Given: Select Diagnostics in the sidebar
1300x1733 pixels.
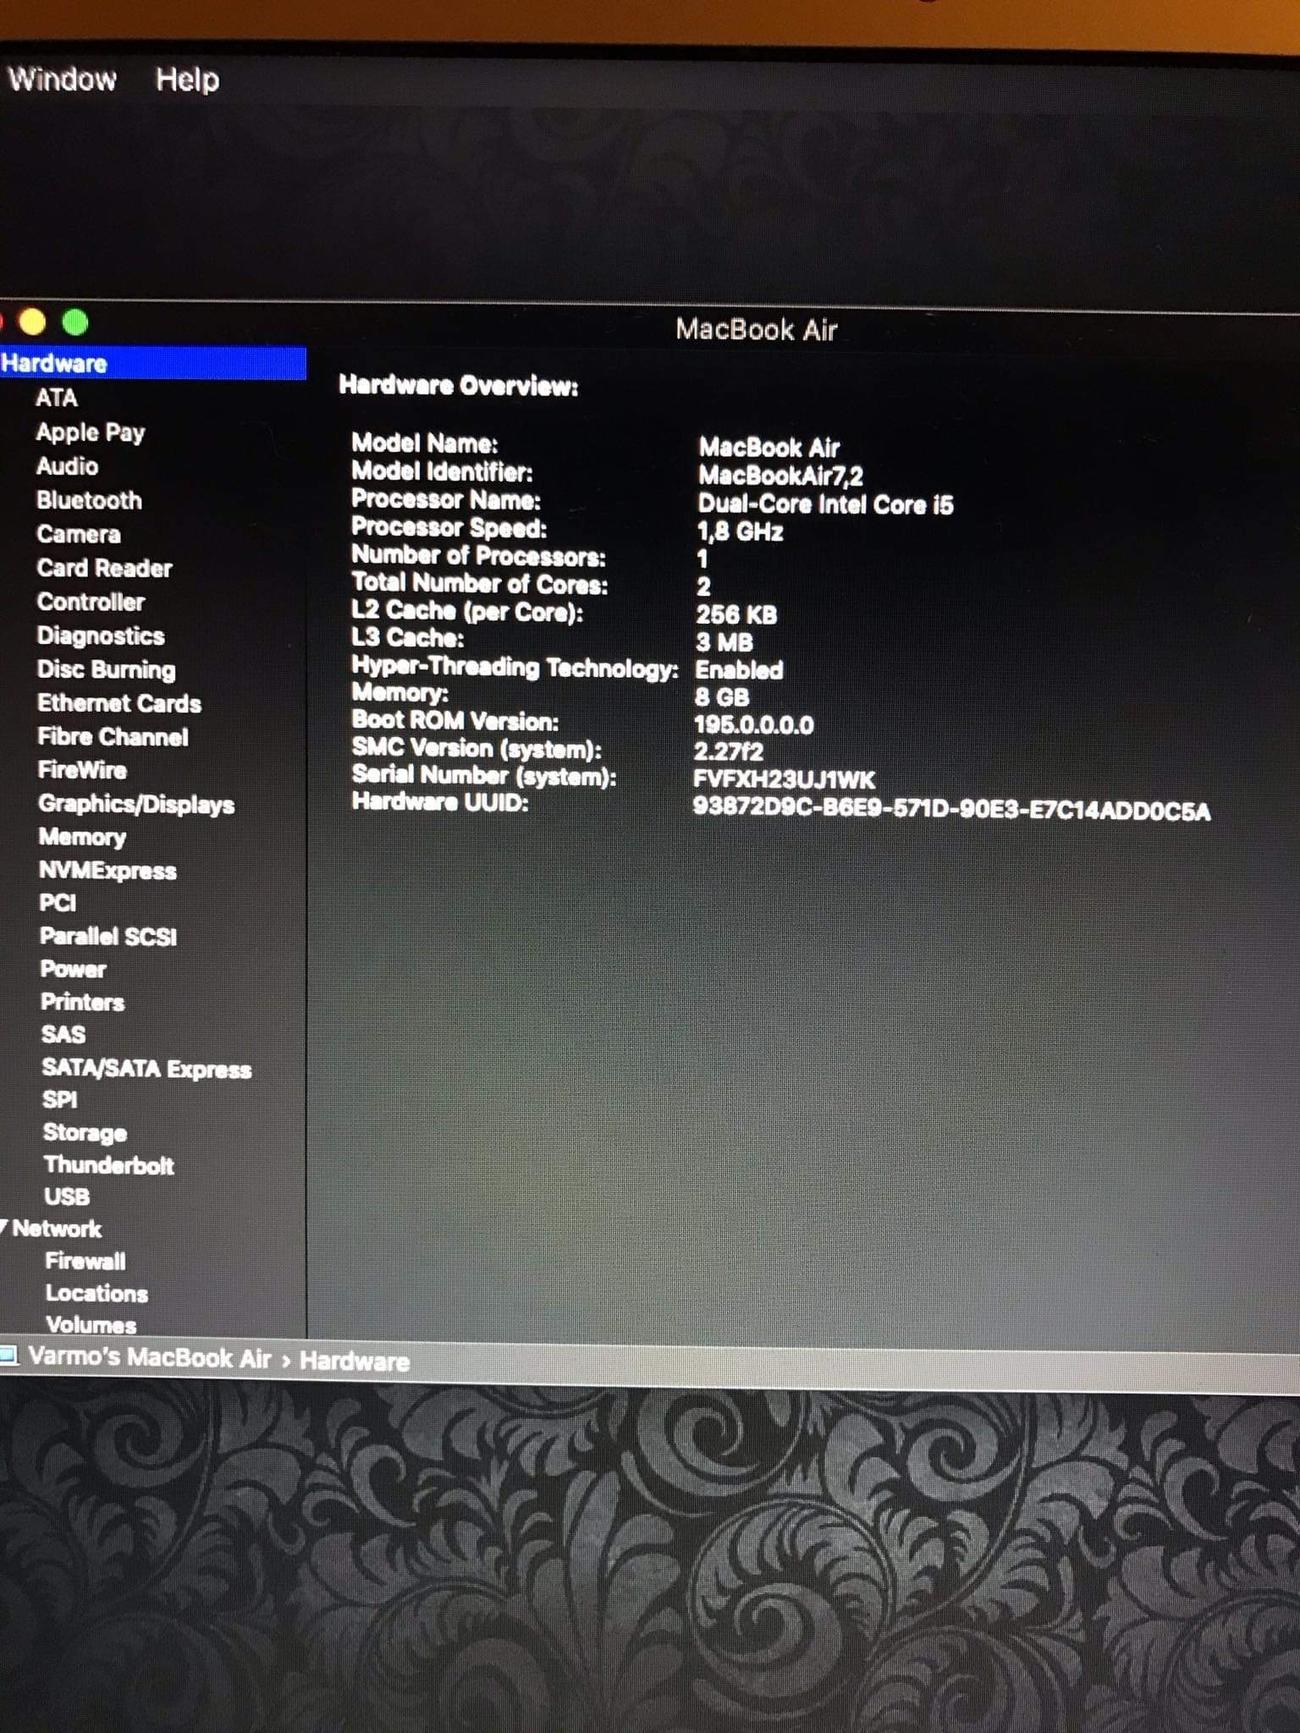Looking at the screenshot, I should tap(100, 636).
